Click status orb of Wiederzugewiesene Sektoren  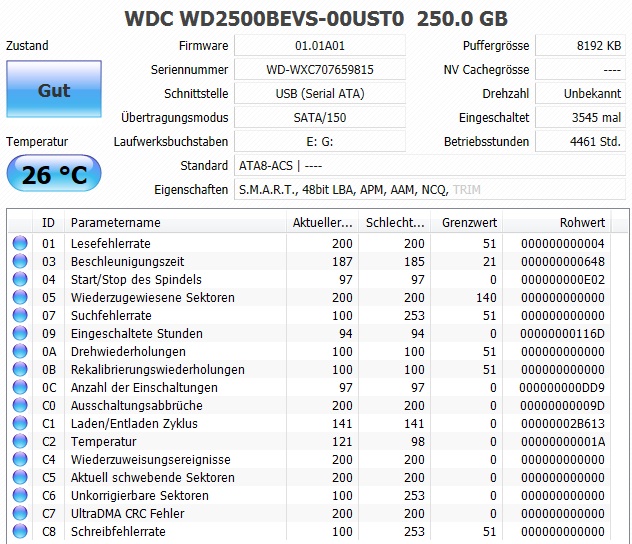(x=20, y=297)
